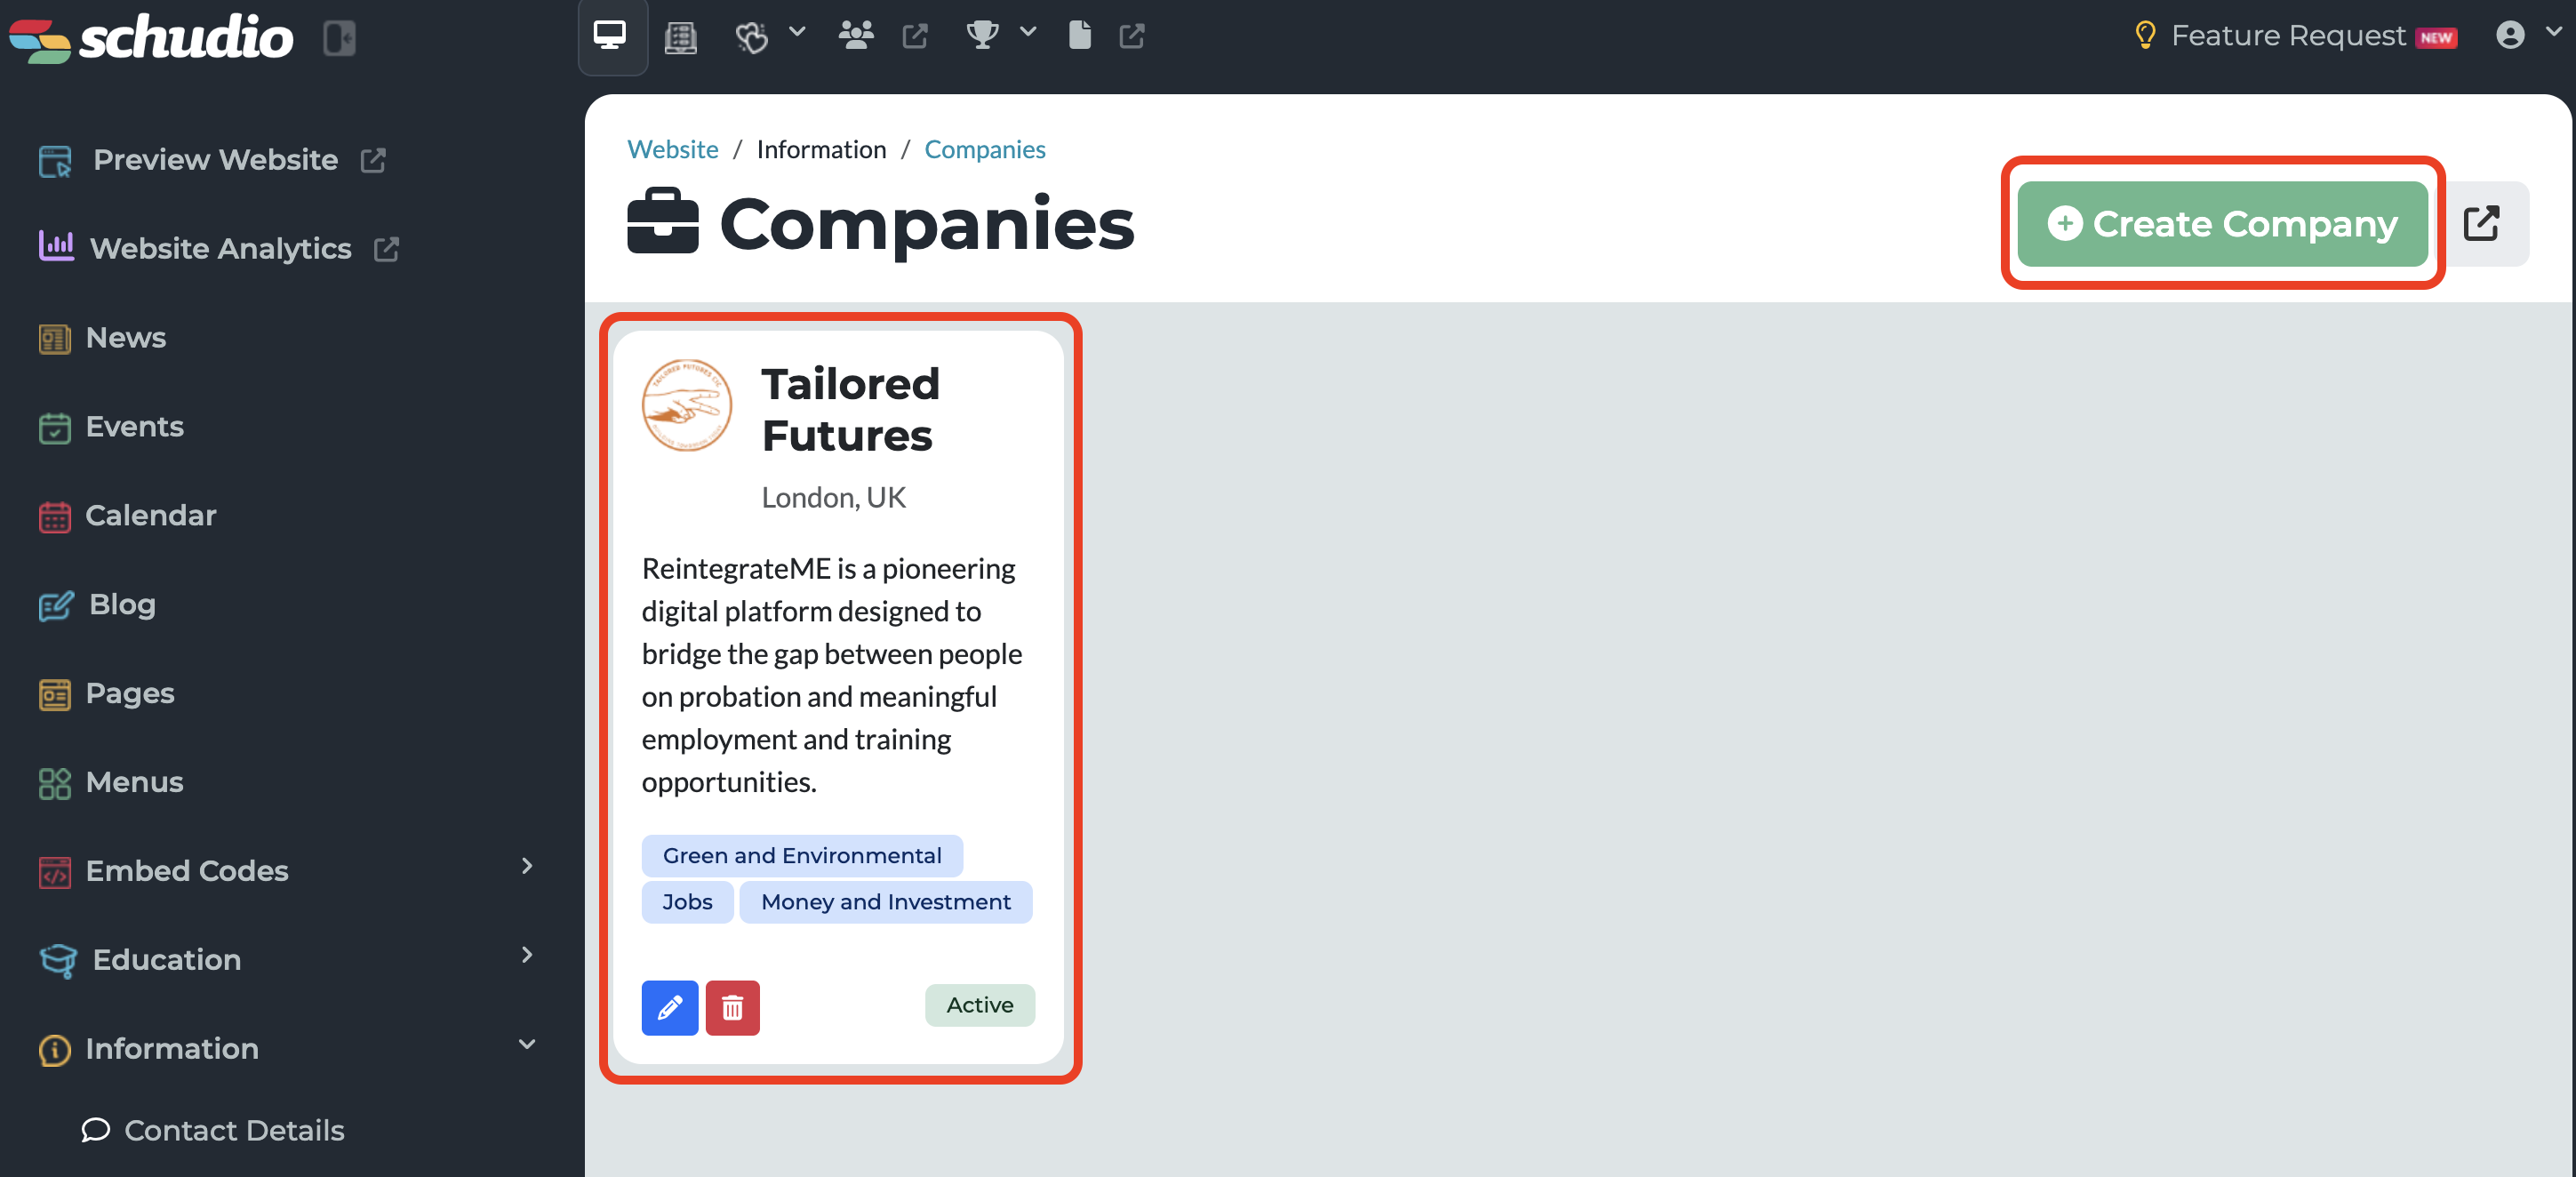
Task: Click the Tailored Futures logo thumbnail
Action: (x=686, y=405)
